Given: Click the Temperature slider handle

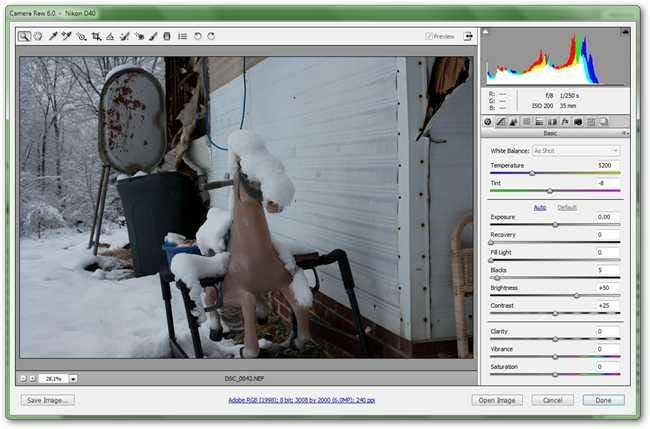Looking at the screenshot, I should pyautogui.click(x=532, y=173).
